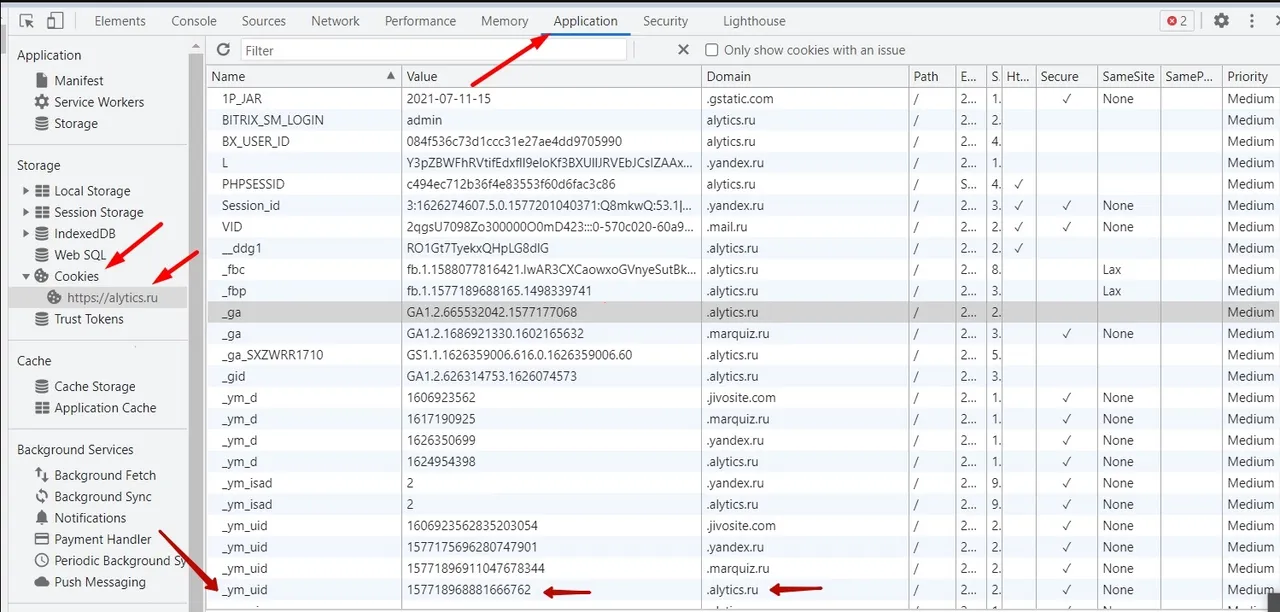The height and width of the screenshot is (612, 1280).
Task: Open Application Cache item
Action: coord(105,408)
